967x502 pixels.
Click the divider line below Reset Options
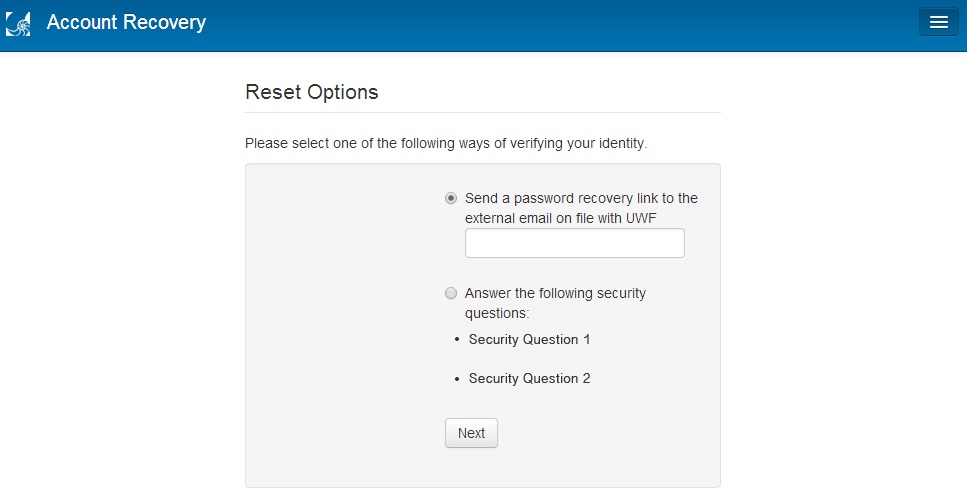(x=482, y=113)
